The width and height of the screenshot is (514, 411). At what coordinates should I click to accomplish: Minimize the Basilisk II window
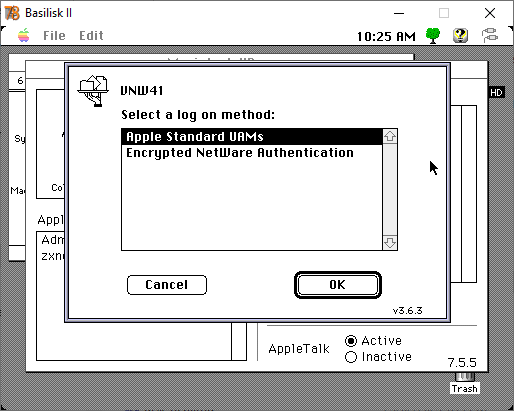point(399,13)
